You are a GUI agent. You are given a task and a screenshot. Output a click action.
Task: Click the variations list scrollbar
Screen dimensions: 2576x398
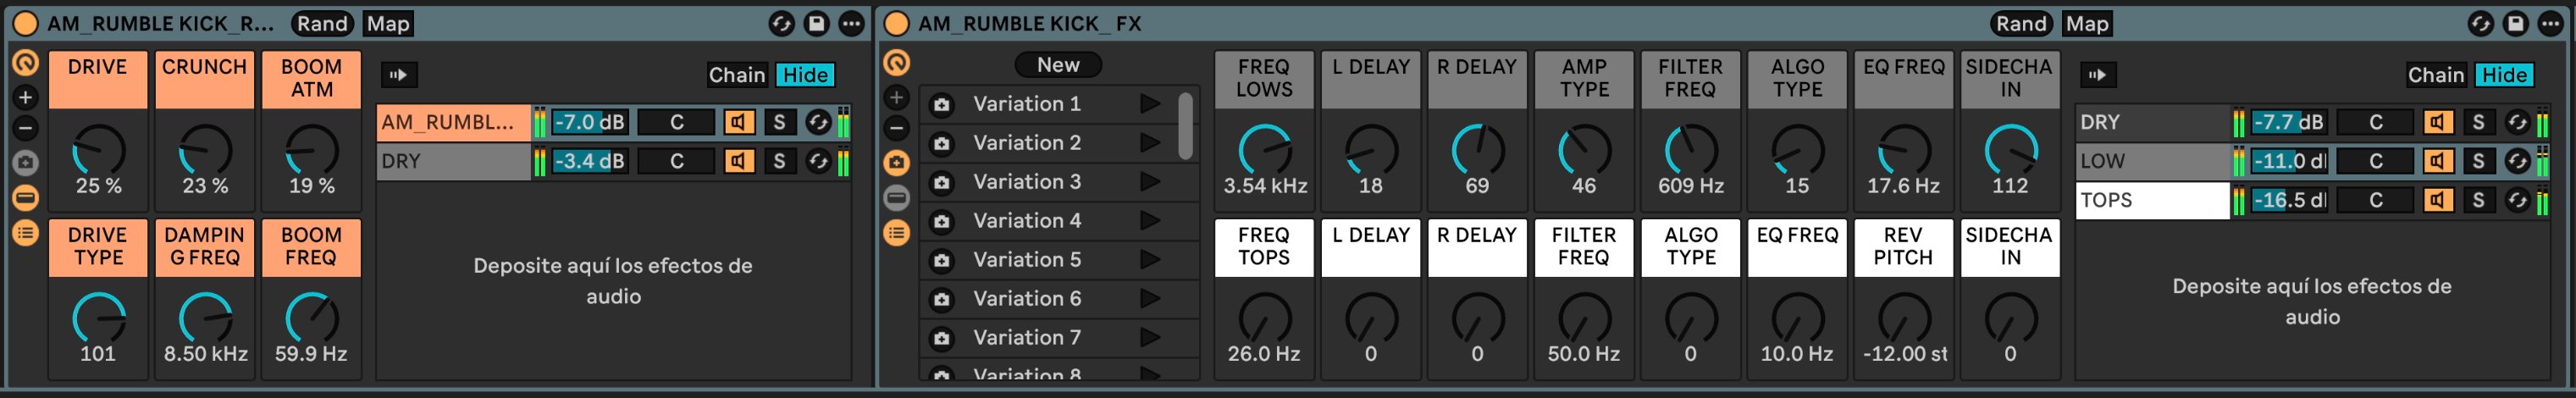(1186, 125)
